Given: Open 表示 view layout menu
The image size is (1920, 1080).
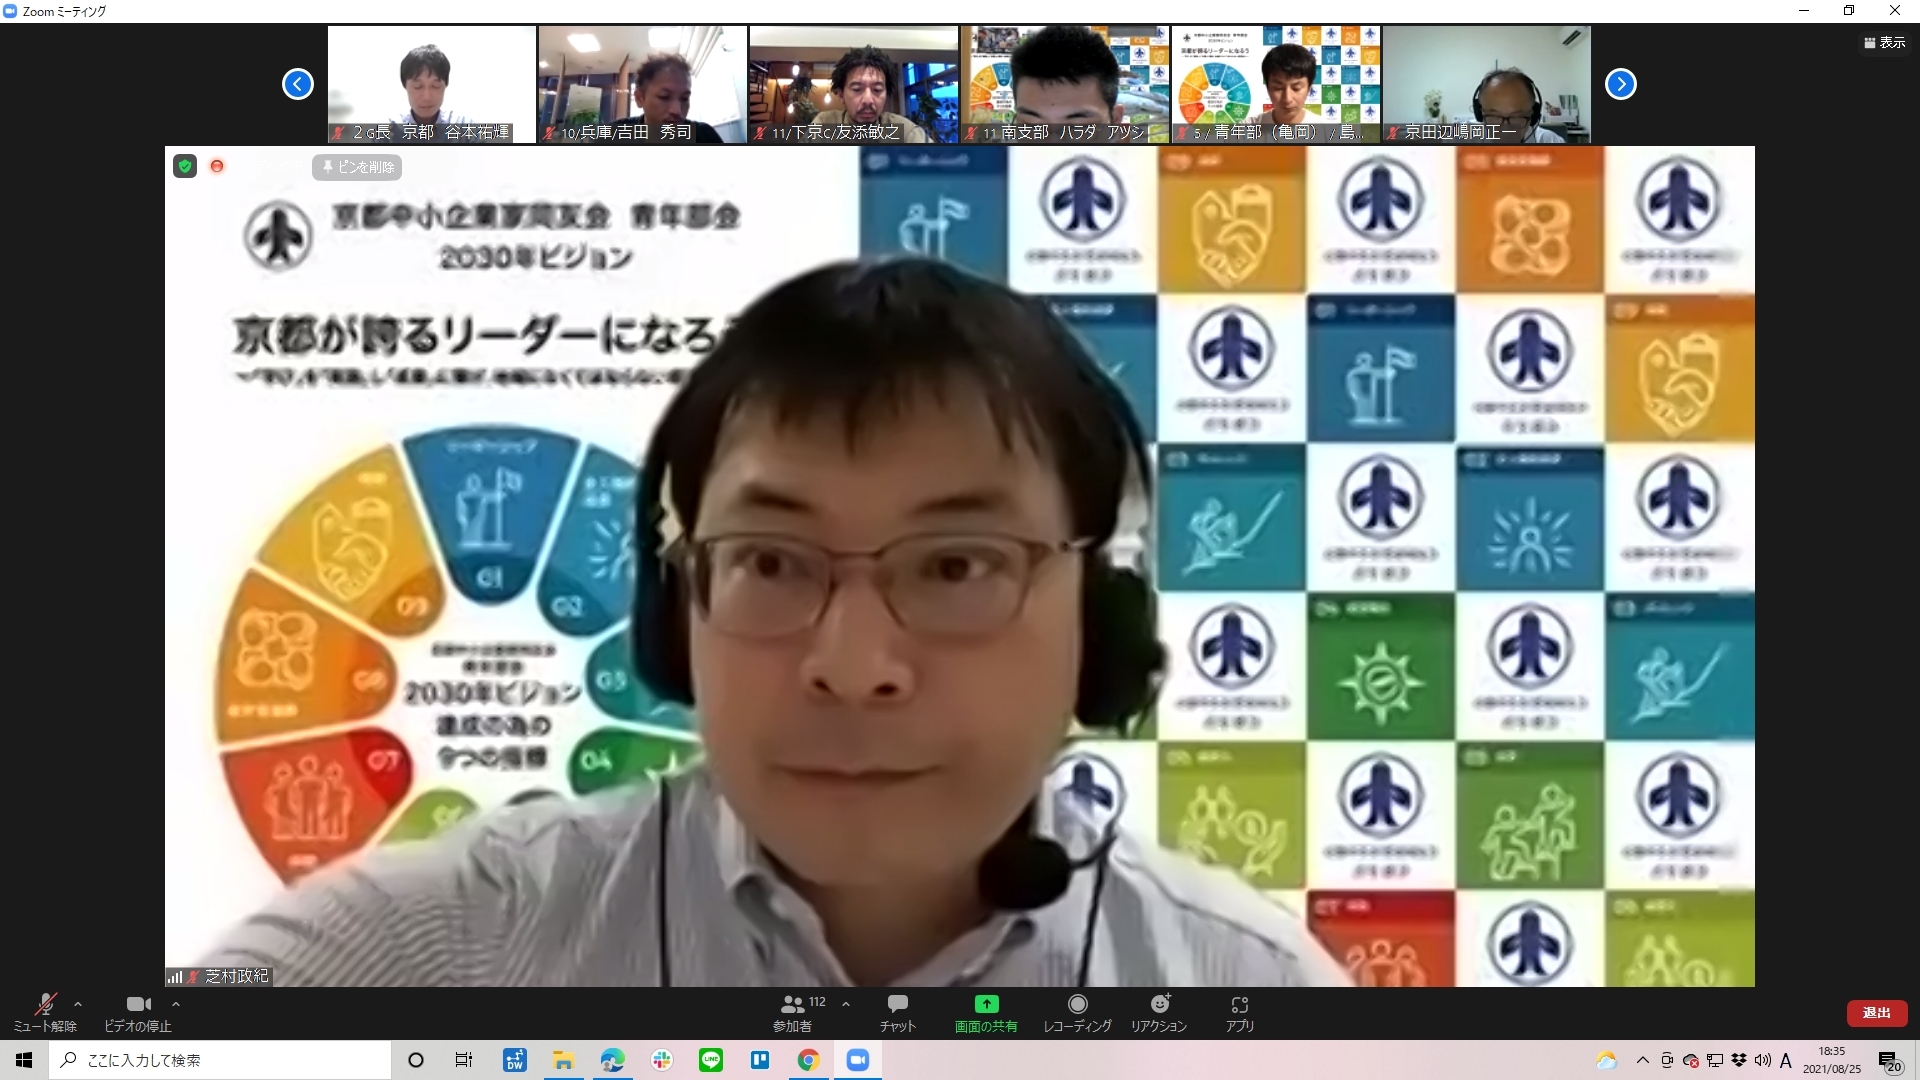Looking at the screenshot, I should pyautogui.click(x=1884, y=42).
